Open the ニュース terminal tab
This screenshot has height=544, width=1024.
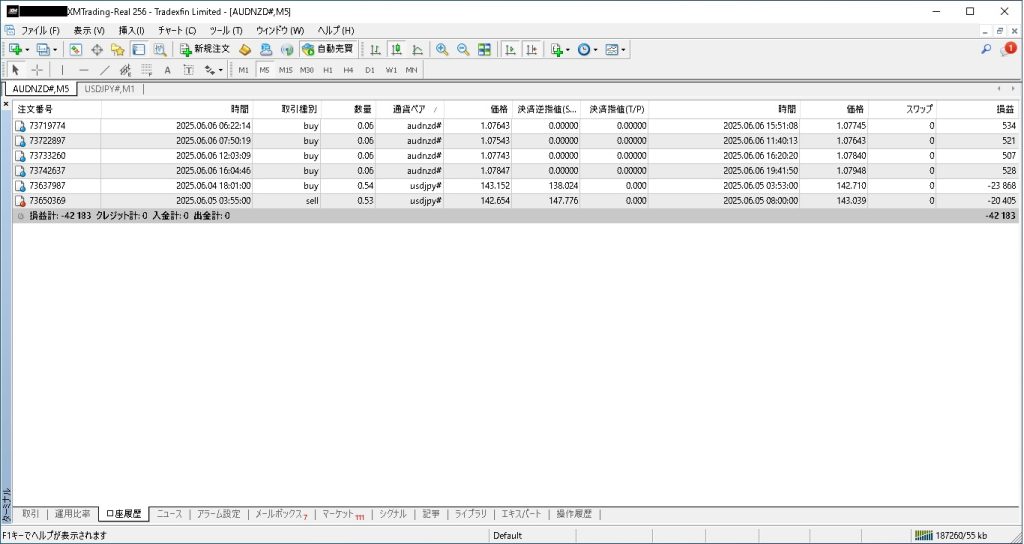[169, 514]
